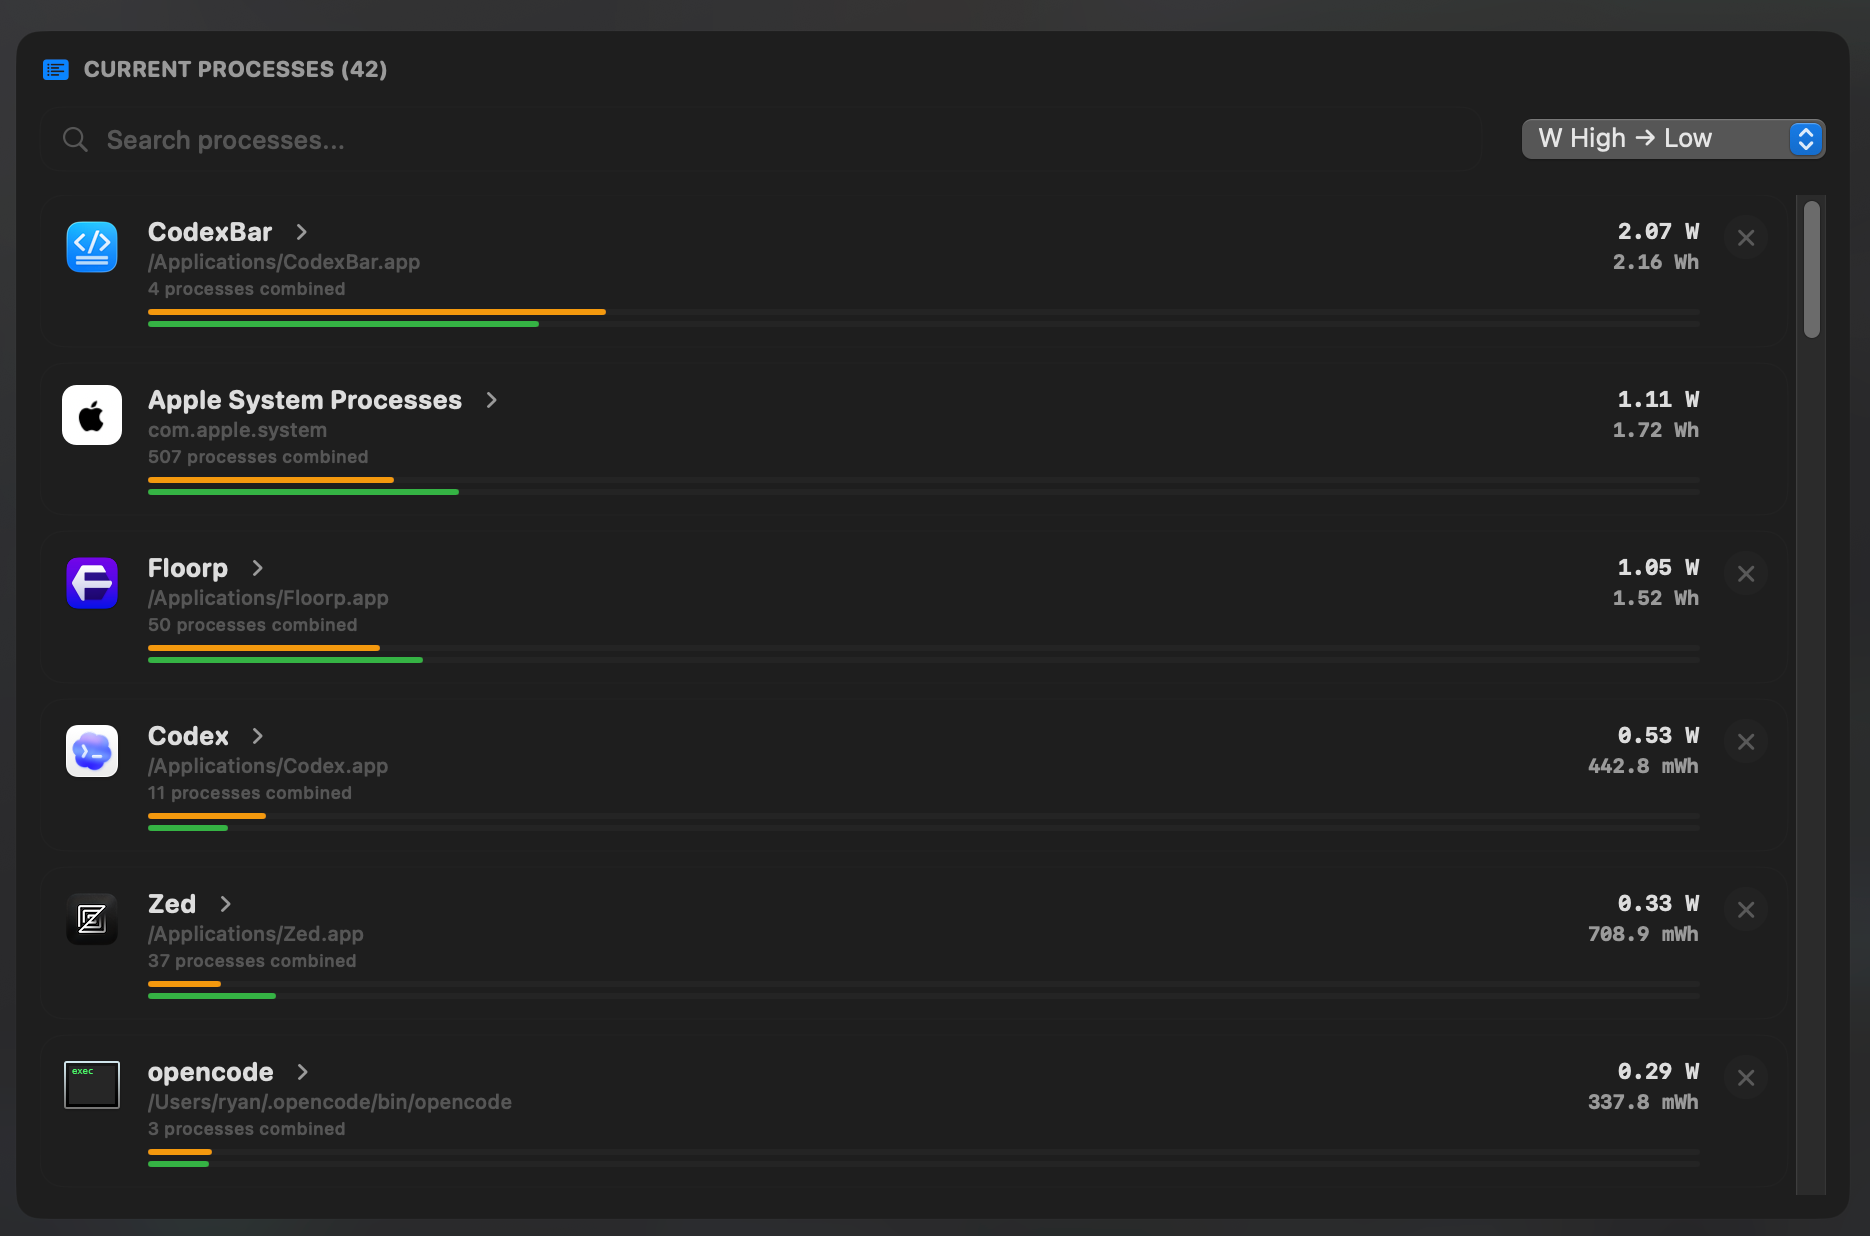Expand the Zed process group chevron
The width and height of the screenshot is (1870, 1236).
pyautogui.click(x=226, y=904)
